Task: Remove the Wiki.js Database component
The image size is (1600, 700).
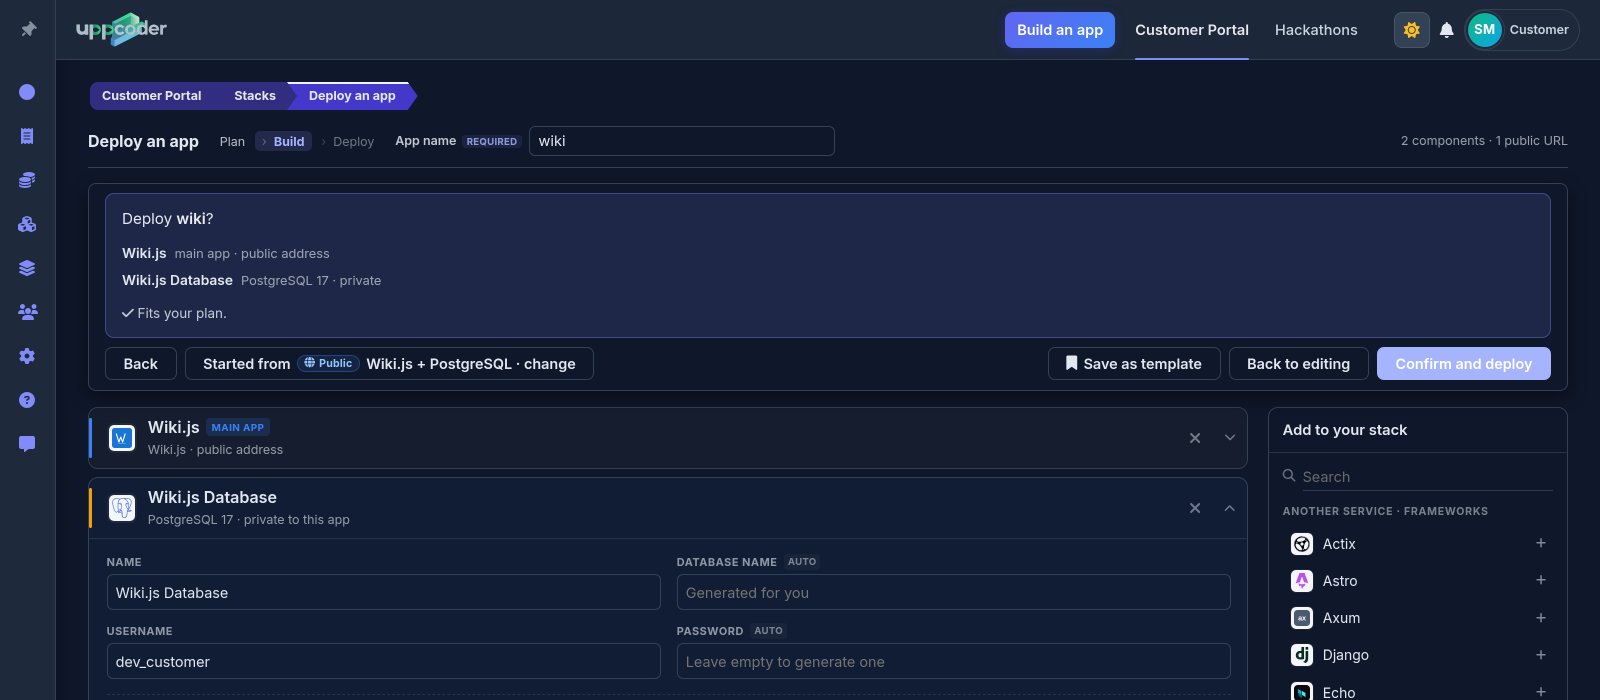Action: pos(1194,508)
